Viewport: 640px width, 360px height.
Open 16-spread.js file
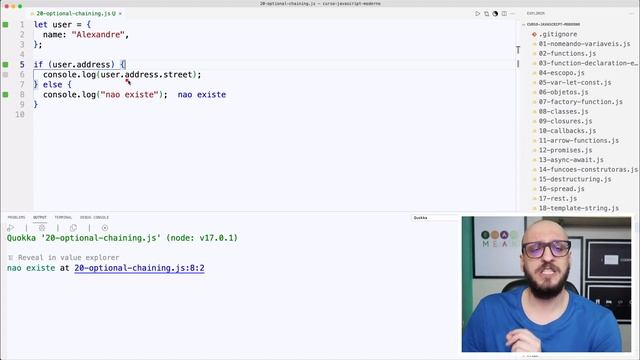tap(561, 189)
